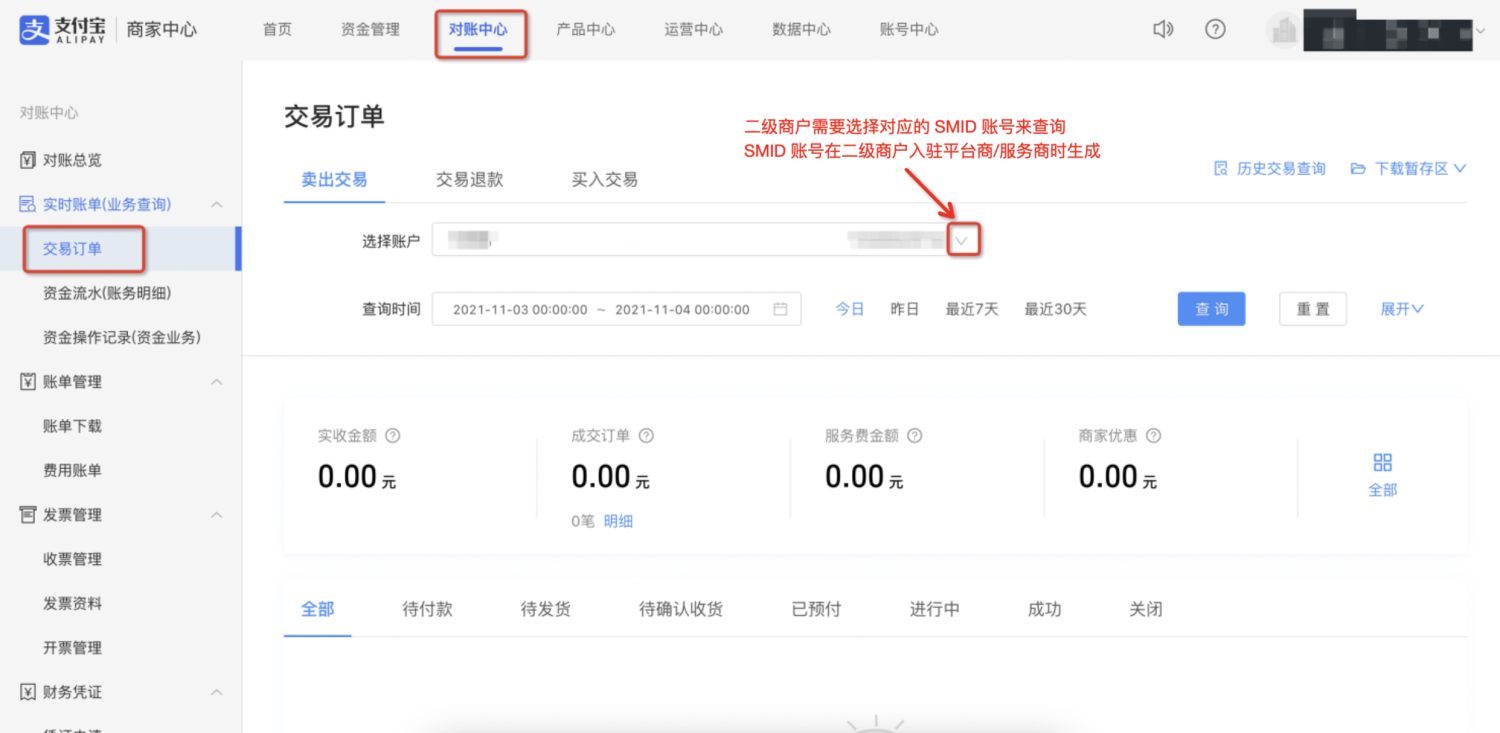Open 交易订单 in sidebar
Screen dimensions: 1500x733
click(x=72, y=249)
